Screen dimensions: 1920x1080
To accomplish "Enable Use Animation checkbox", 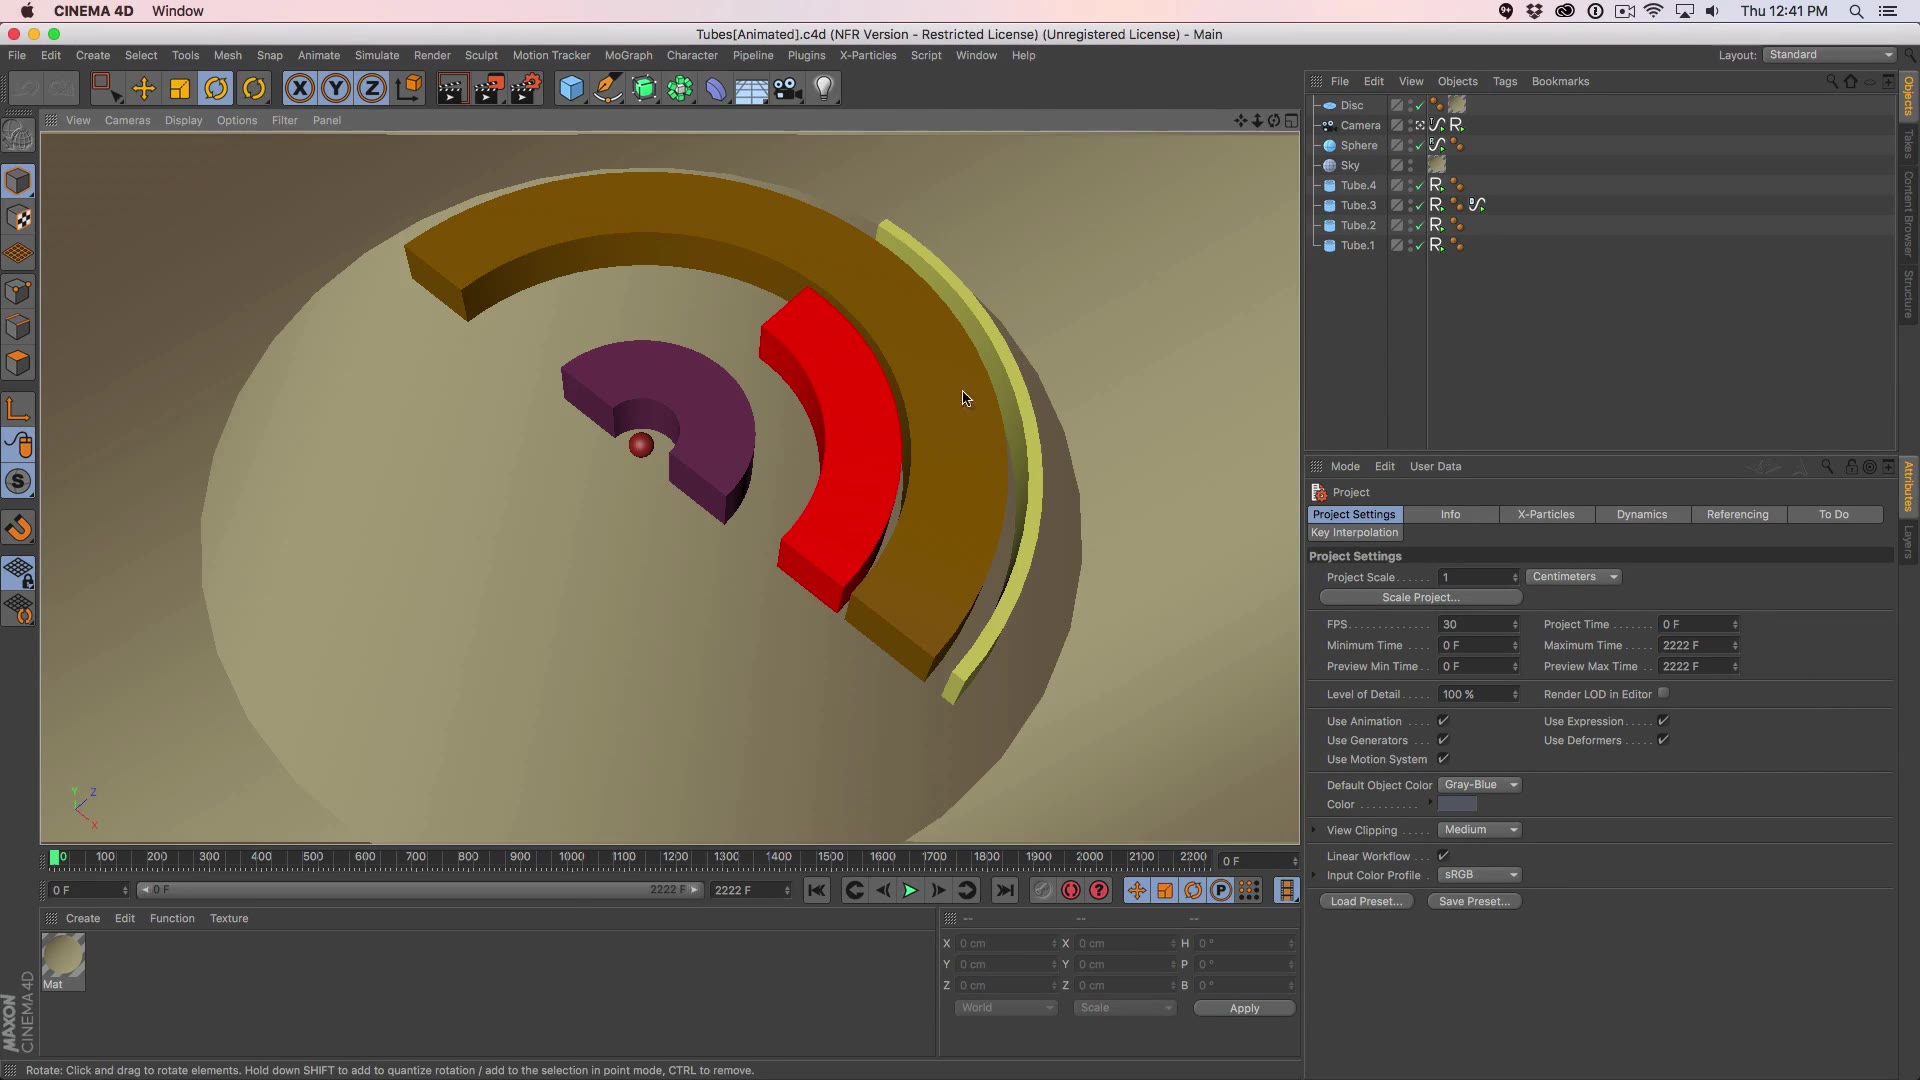I will (x=1443, y=720).
